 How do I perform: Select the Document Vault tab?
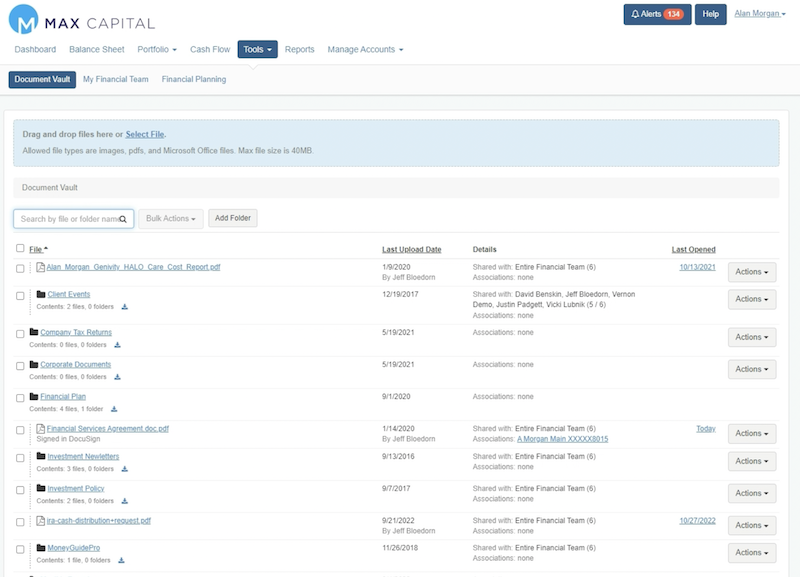click(x=42, y=80)
